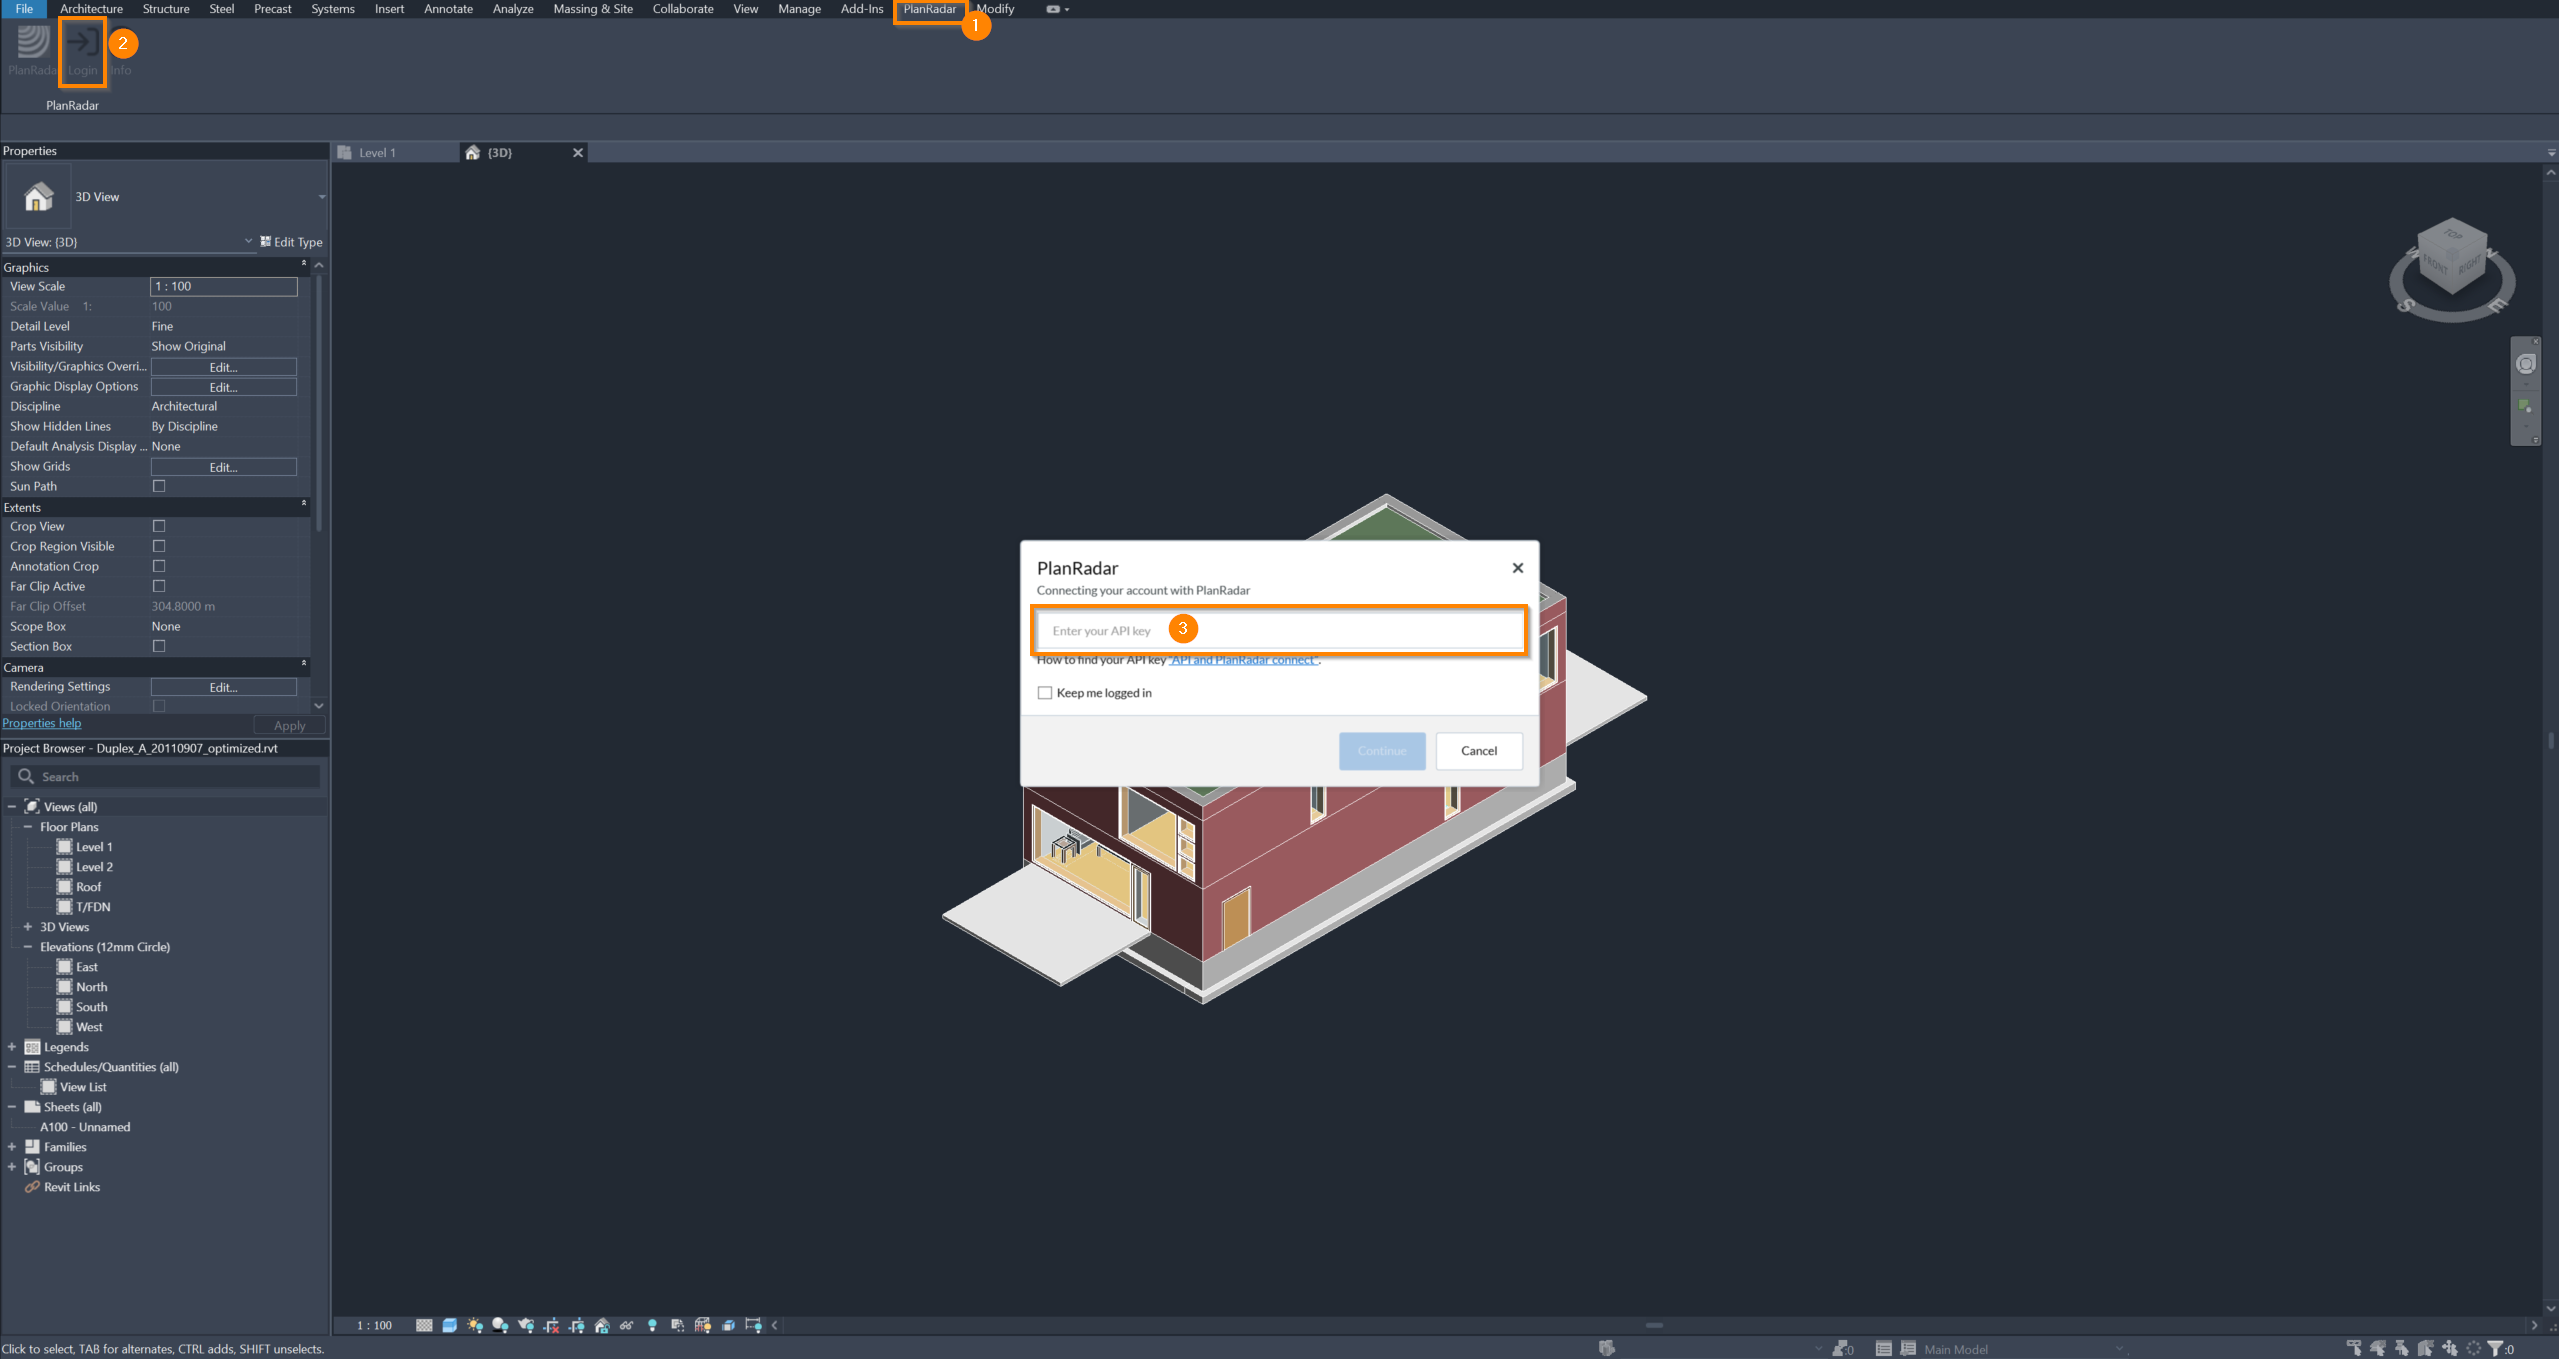Open the 3D View instance selector dropdown
The image size is (2559, 1359).
tap(248, 241)
